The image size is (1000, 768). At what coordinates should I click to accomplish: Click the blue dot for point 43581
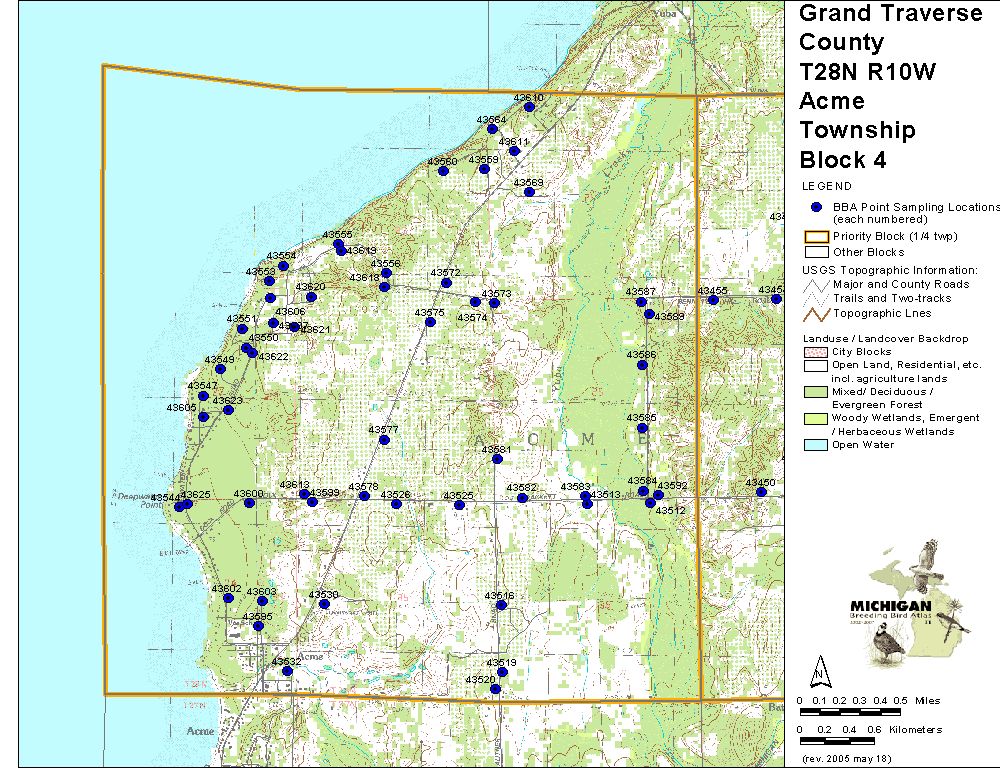coord(497,459)
